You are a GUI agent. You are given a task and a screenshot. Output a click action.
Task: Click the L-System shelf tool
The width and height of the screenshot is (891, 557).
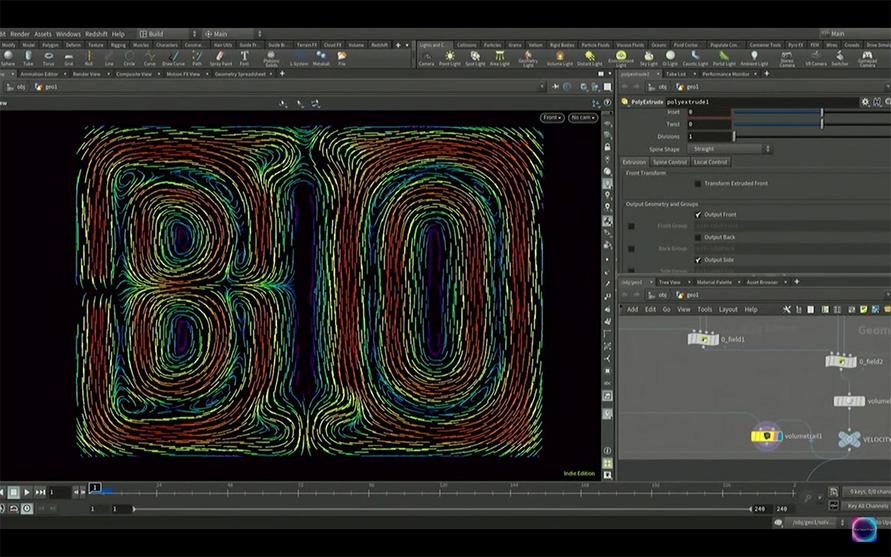(299, 57)
